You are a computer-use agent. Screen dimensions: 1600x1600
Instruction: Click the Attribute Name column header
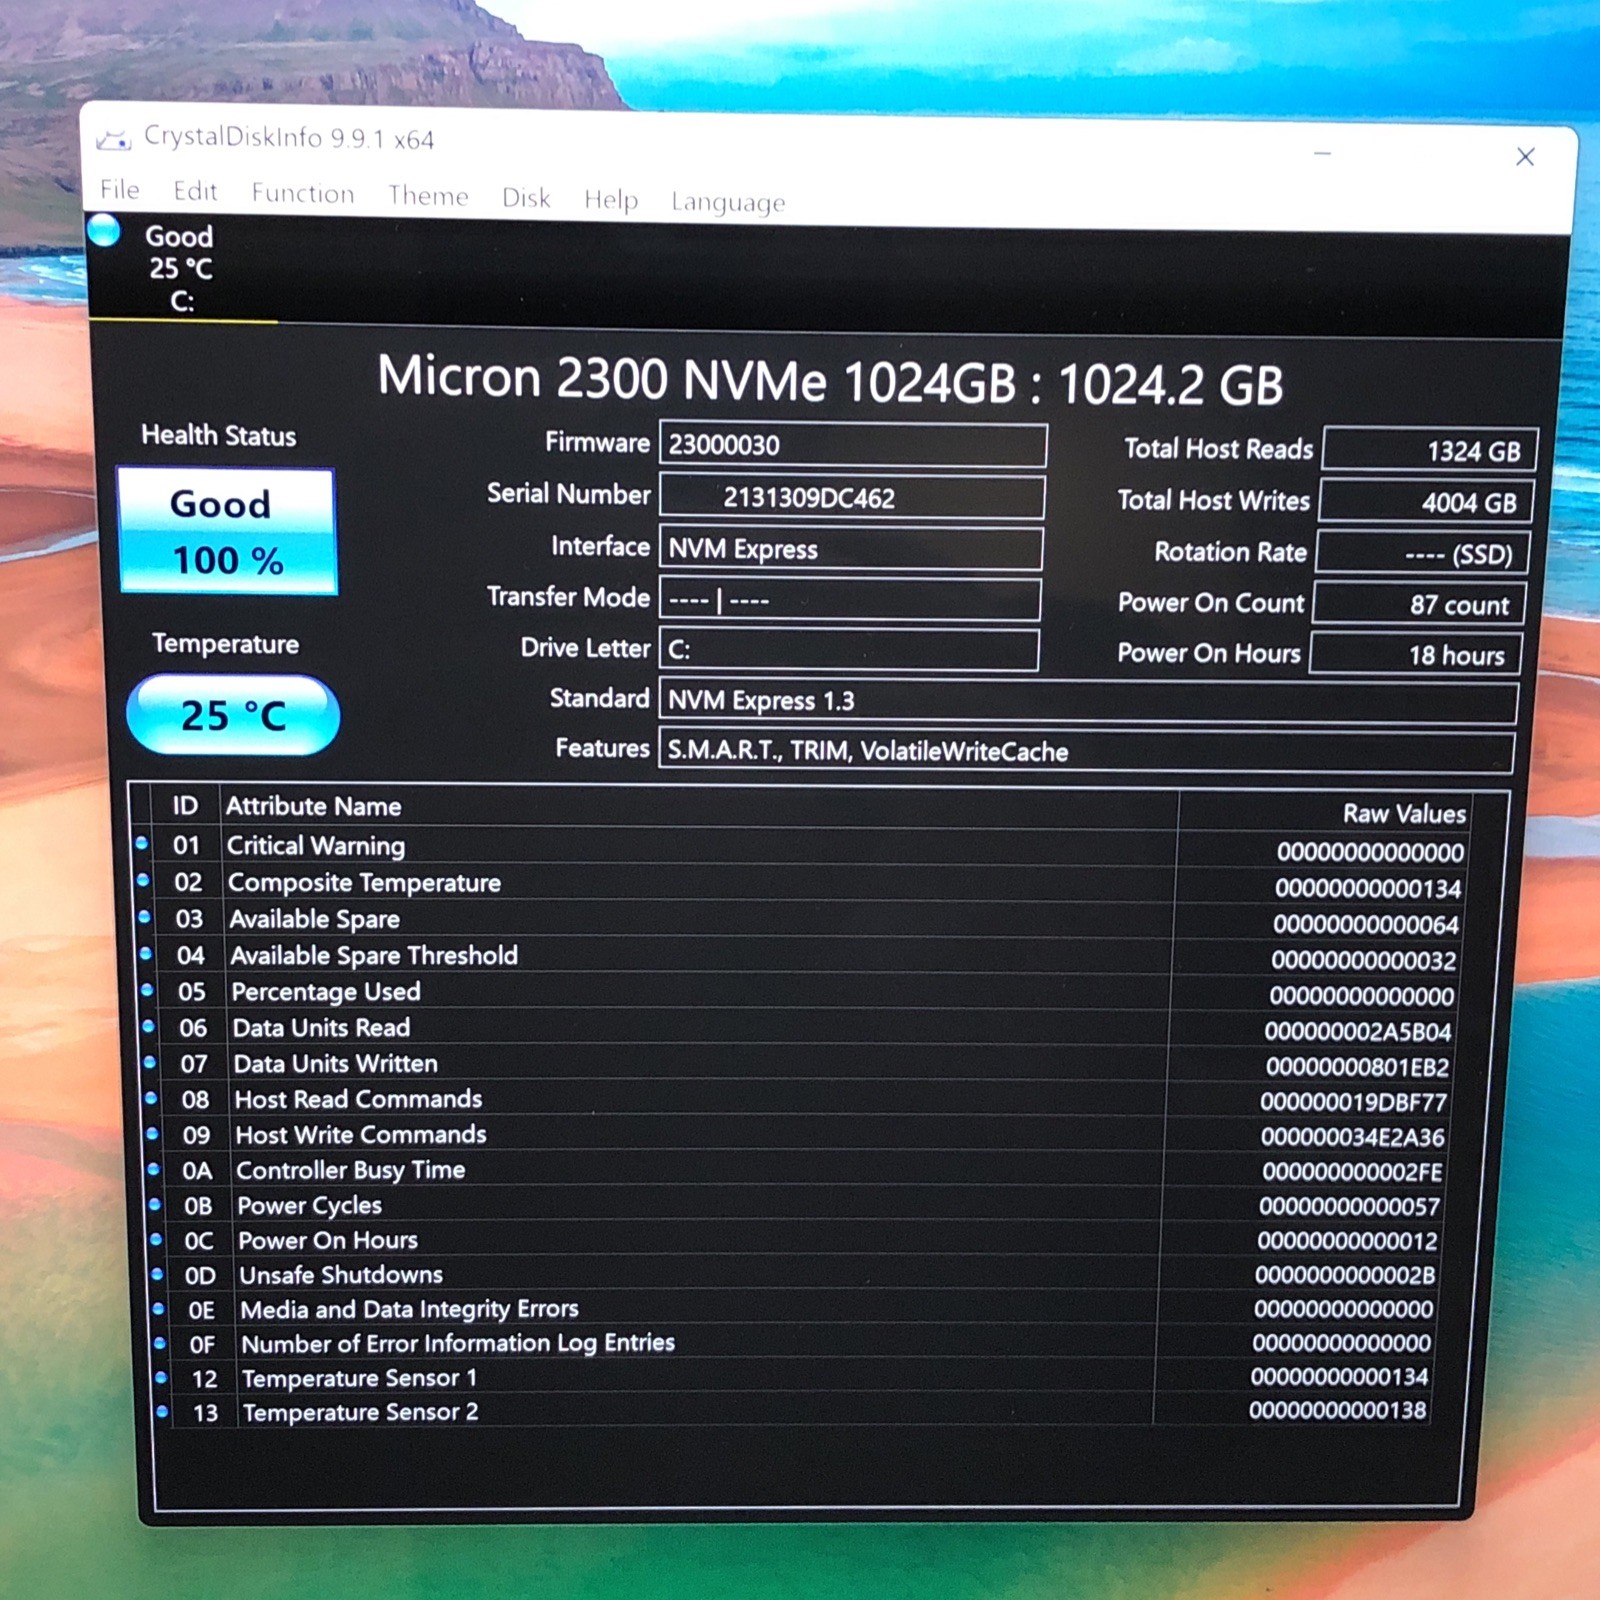point(313,806)
